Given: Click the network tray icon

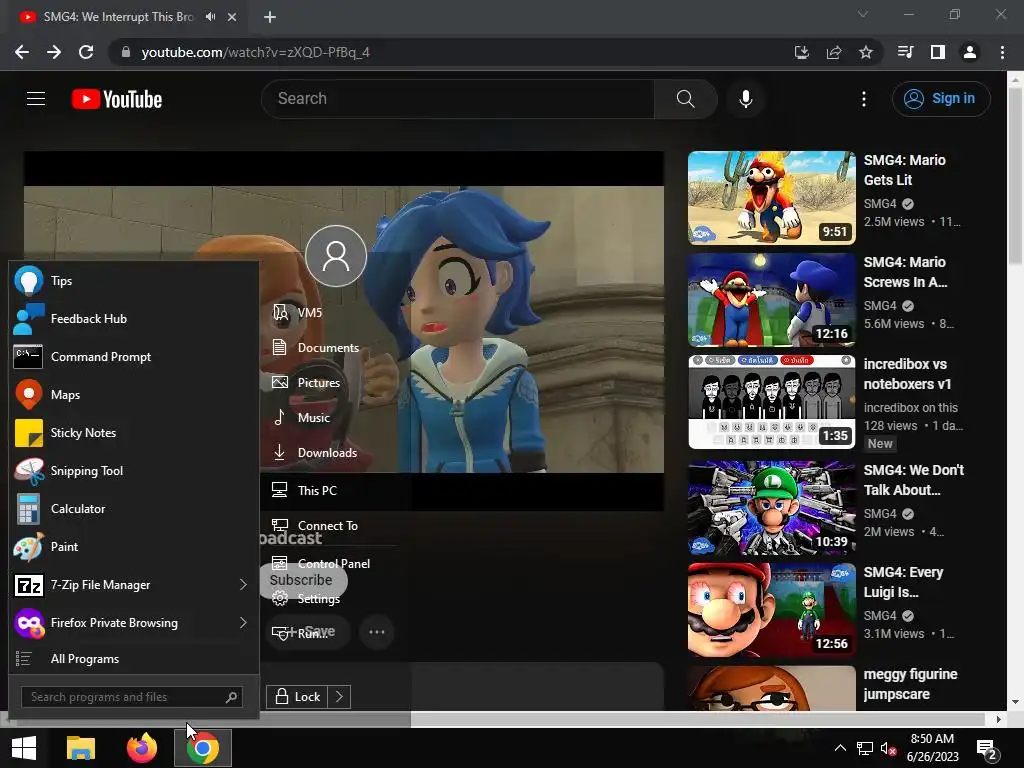Looking at the screenshot, I should point(865,748).
